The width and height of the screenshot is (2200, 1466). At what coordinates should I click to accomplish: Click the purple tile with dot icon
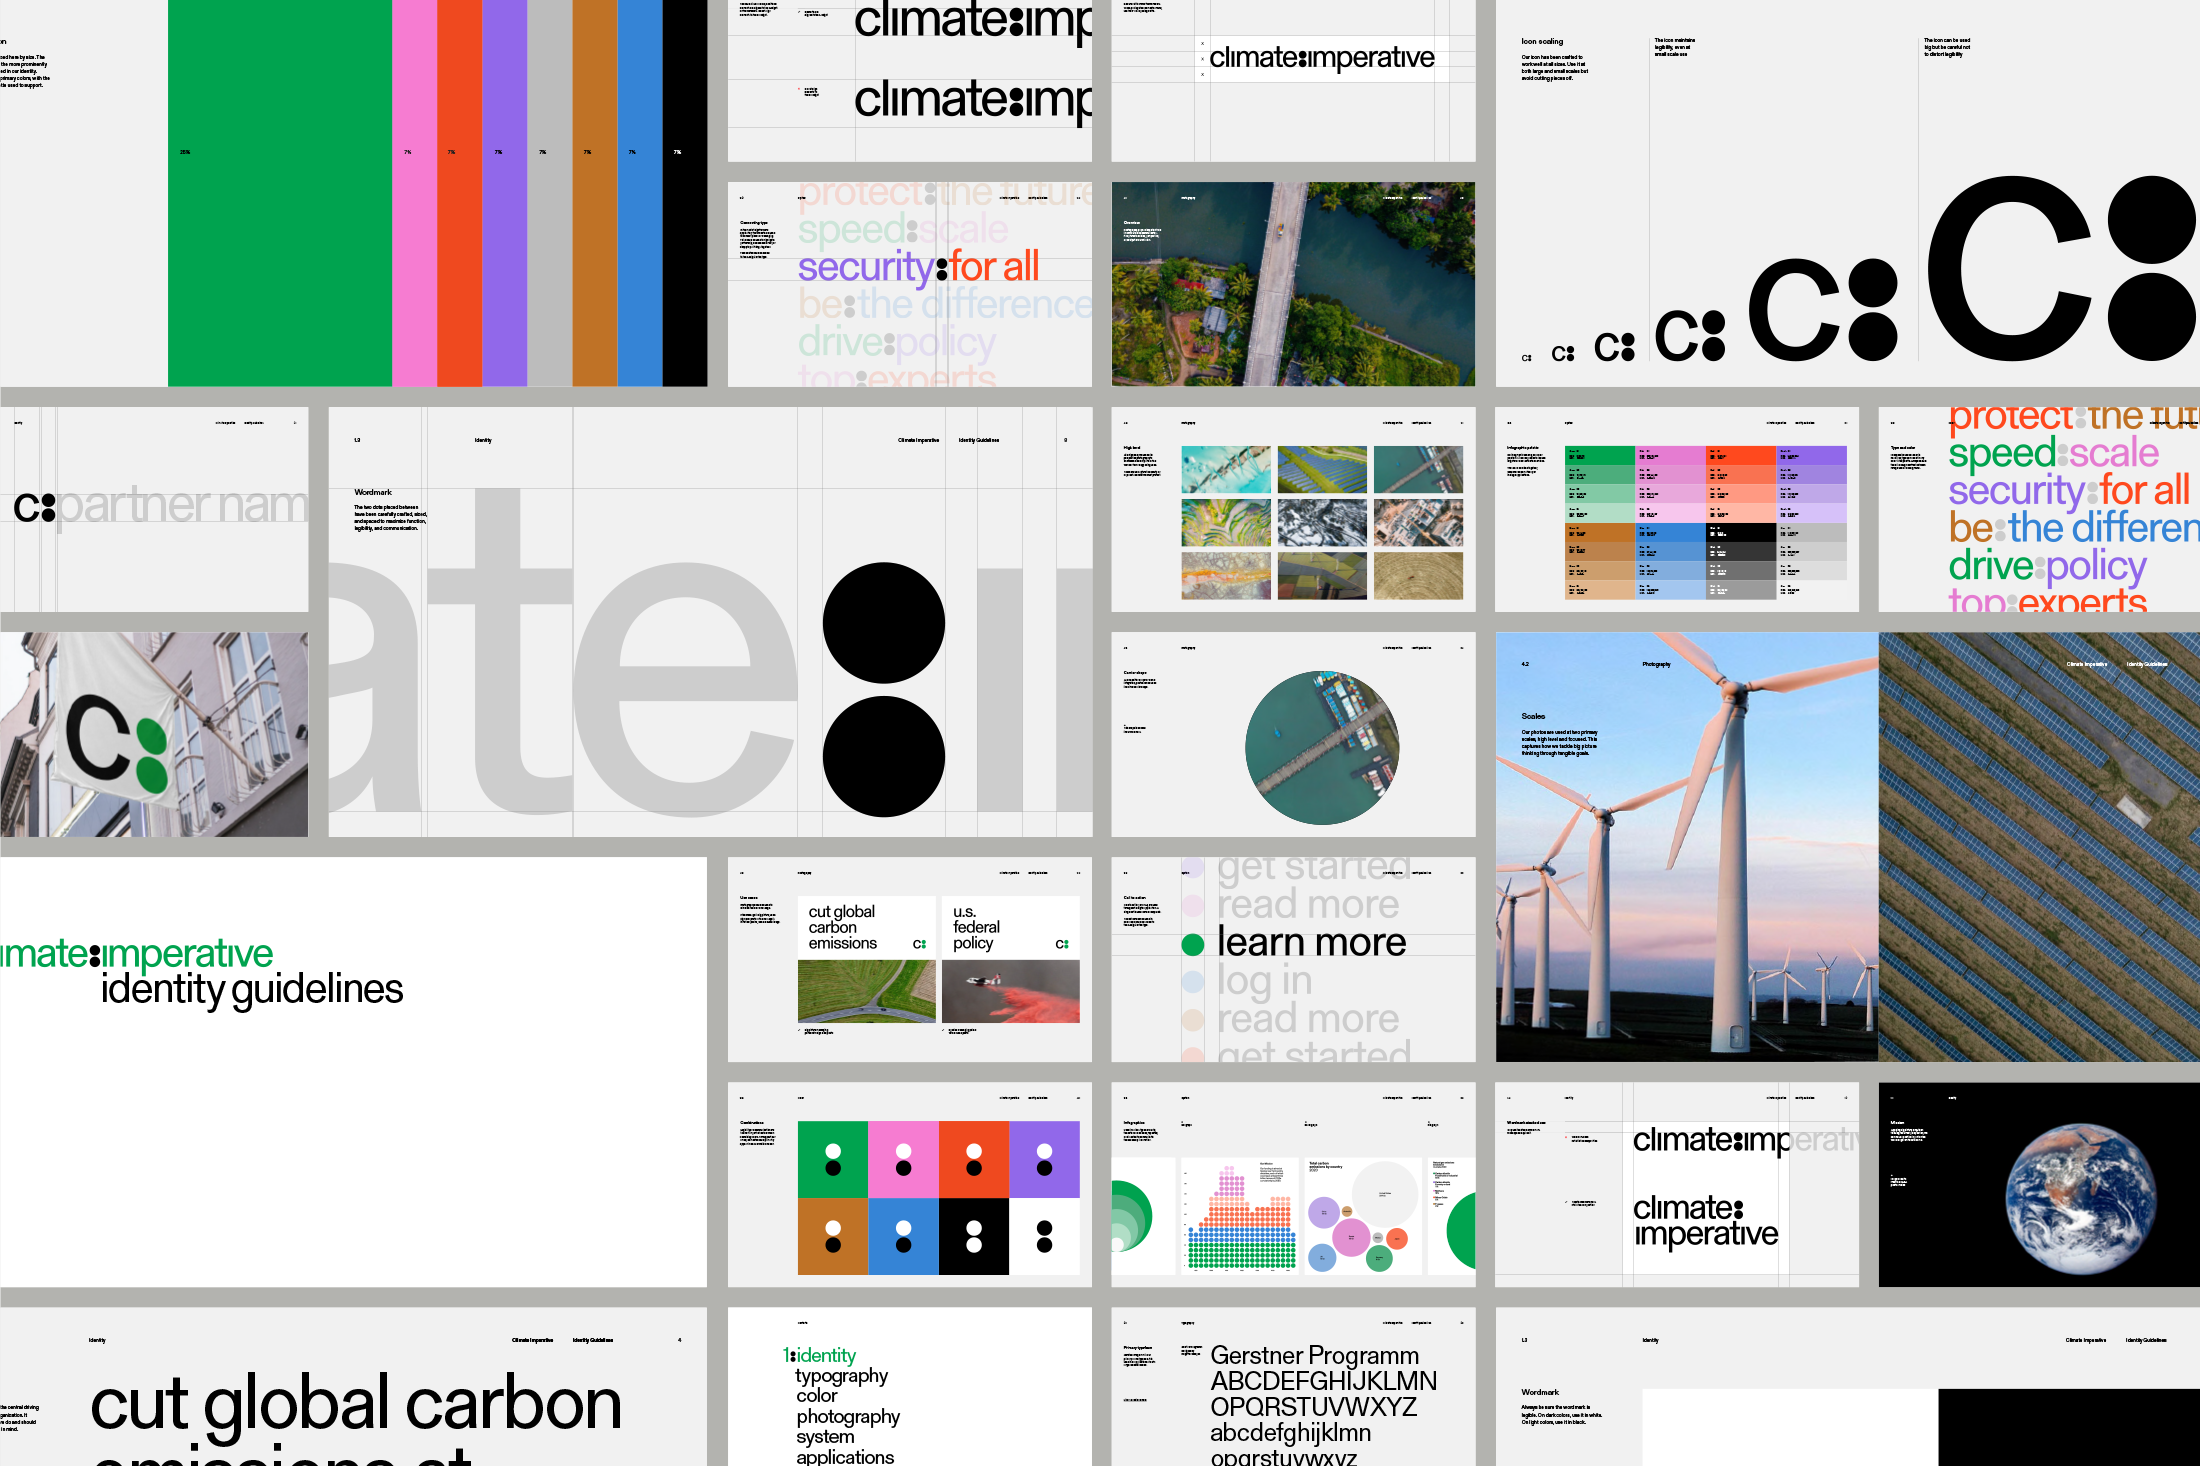tap(1044, 1159)
